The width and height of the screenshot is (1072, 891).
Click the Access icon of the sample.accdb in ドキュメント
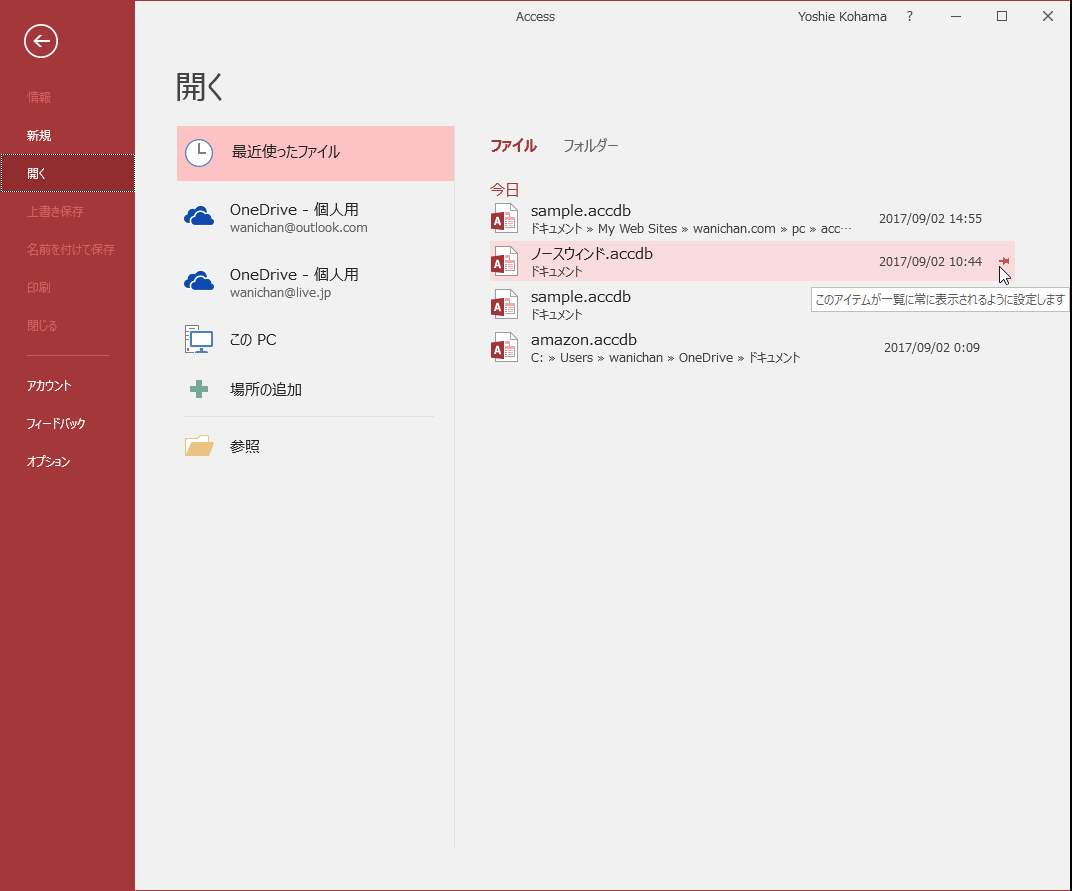point(505,305)
